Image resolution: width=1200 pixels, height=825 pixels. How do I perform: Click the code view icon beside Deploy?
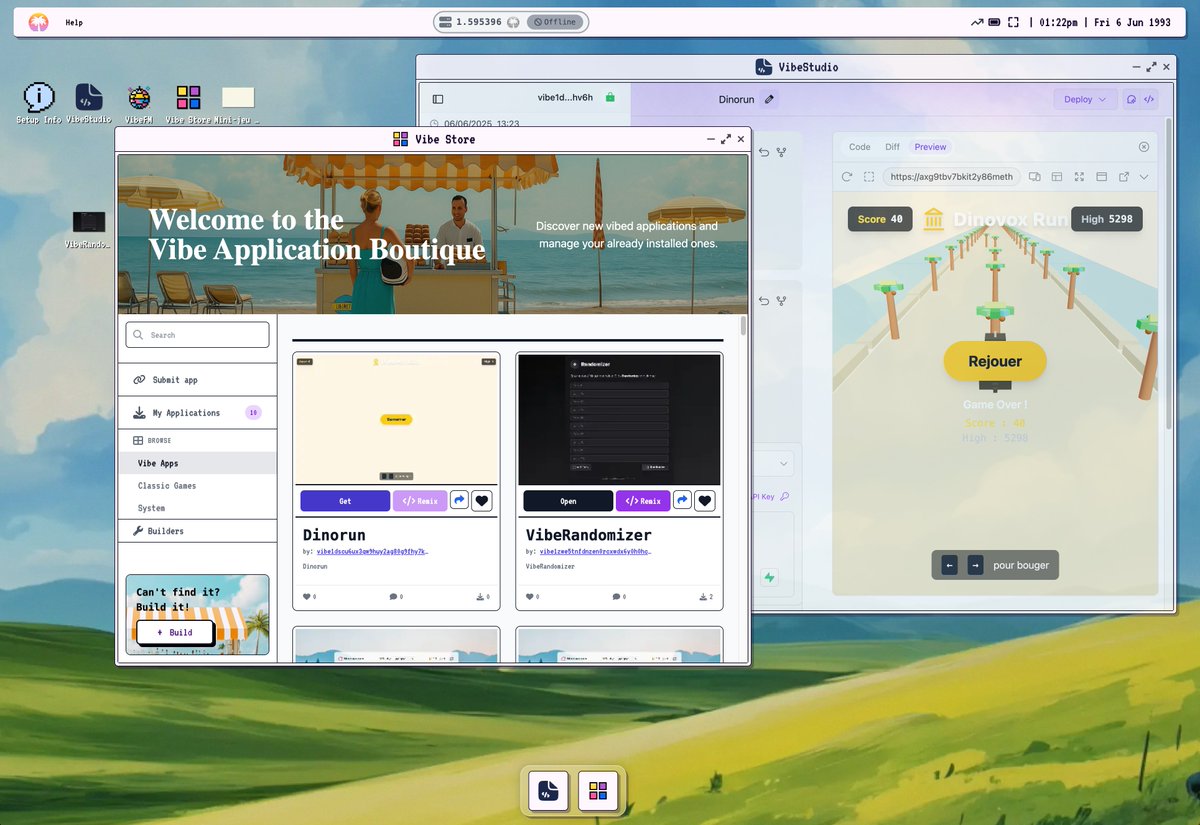click(x=1149, y=99)
